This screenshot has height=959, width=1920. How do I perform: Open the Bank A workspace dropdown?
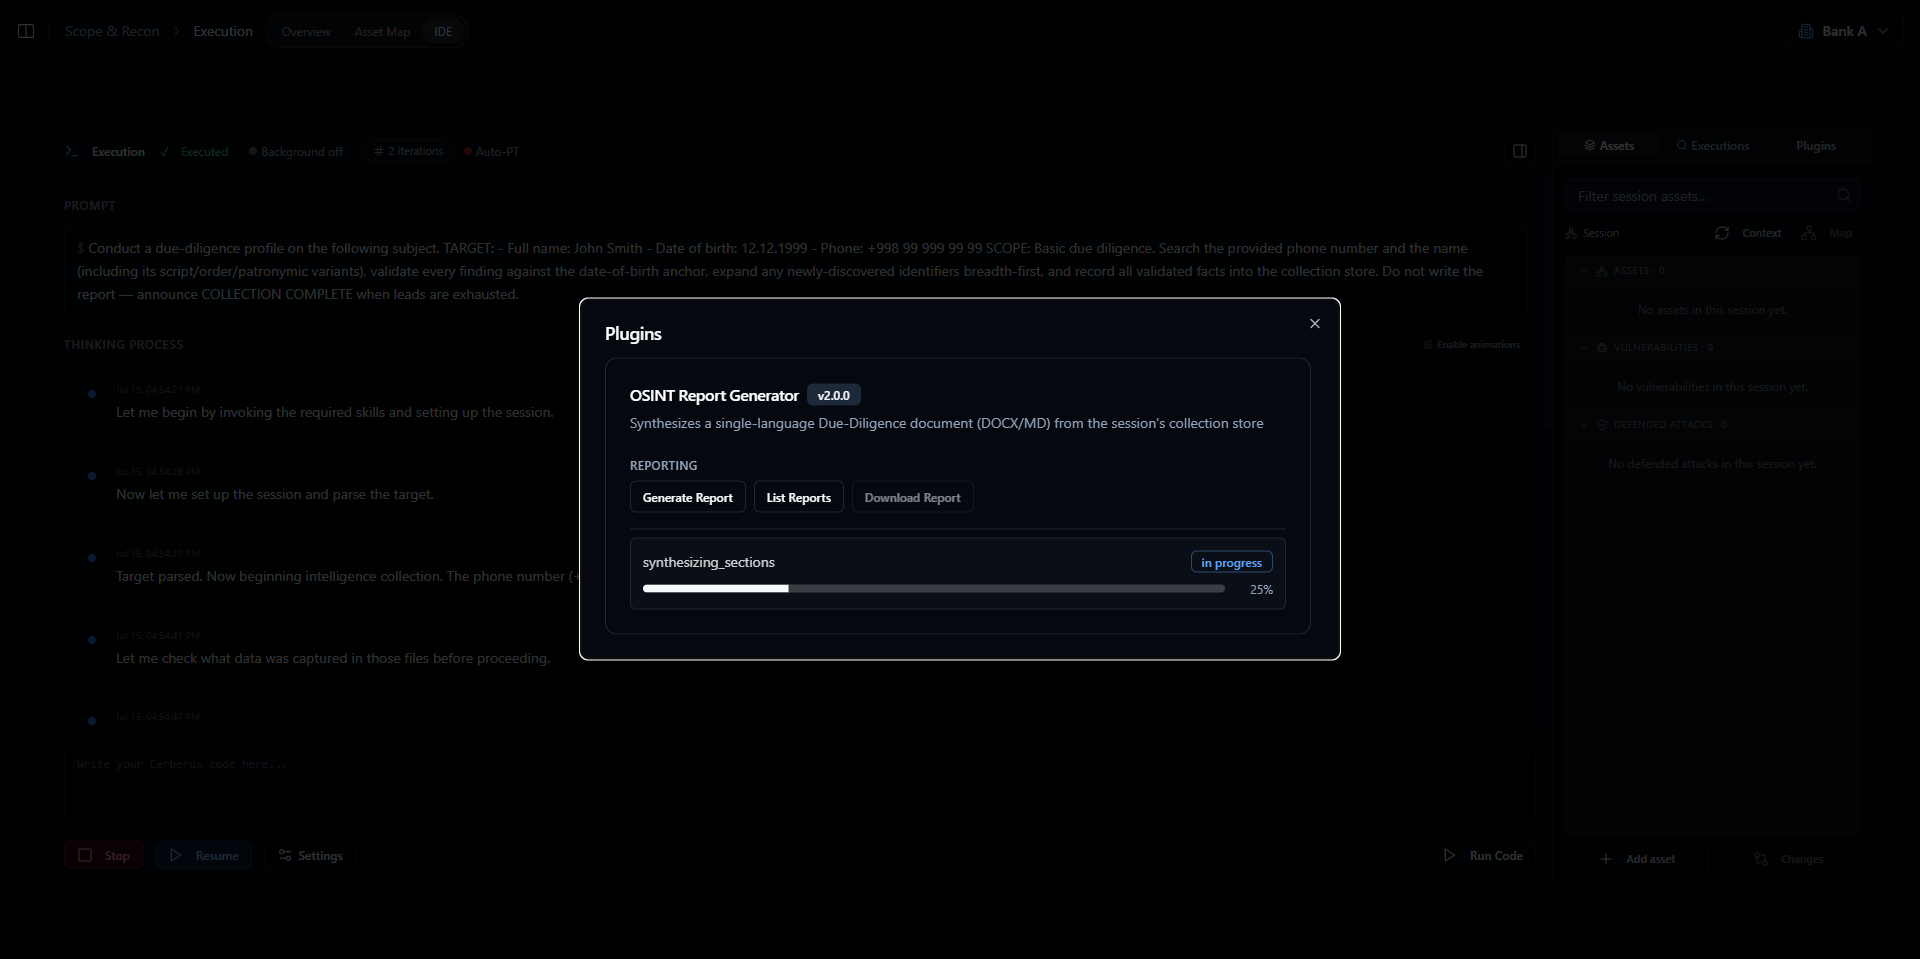click(x=1843, y=31)
